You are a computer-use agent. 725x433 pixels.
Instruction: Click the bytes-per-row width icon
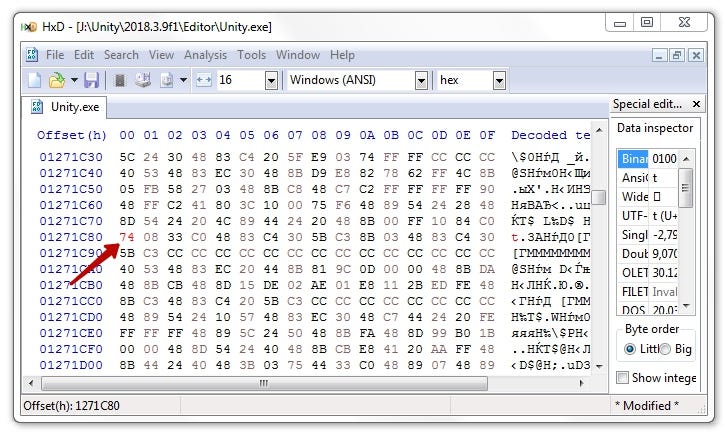click(x=203, y=80)
